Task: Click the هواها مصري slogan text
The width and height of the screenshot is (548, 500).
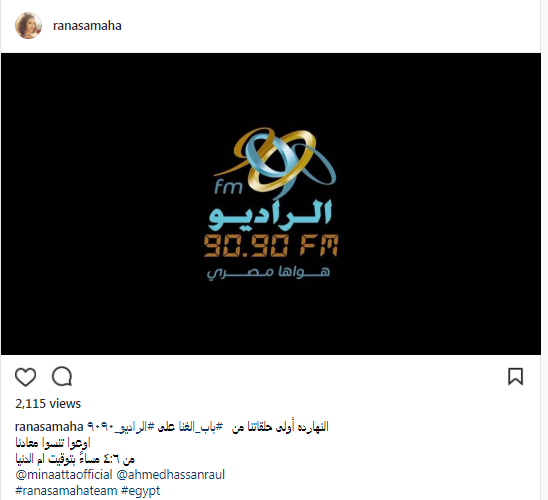Action: click(268, 273)
